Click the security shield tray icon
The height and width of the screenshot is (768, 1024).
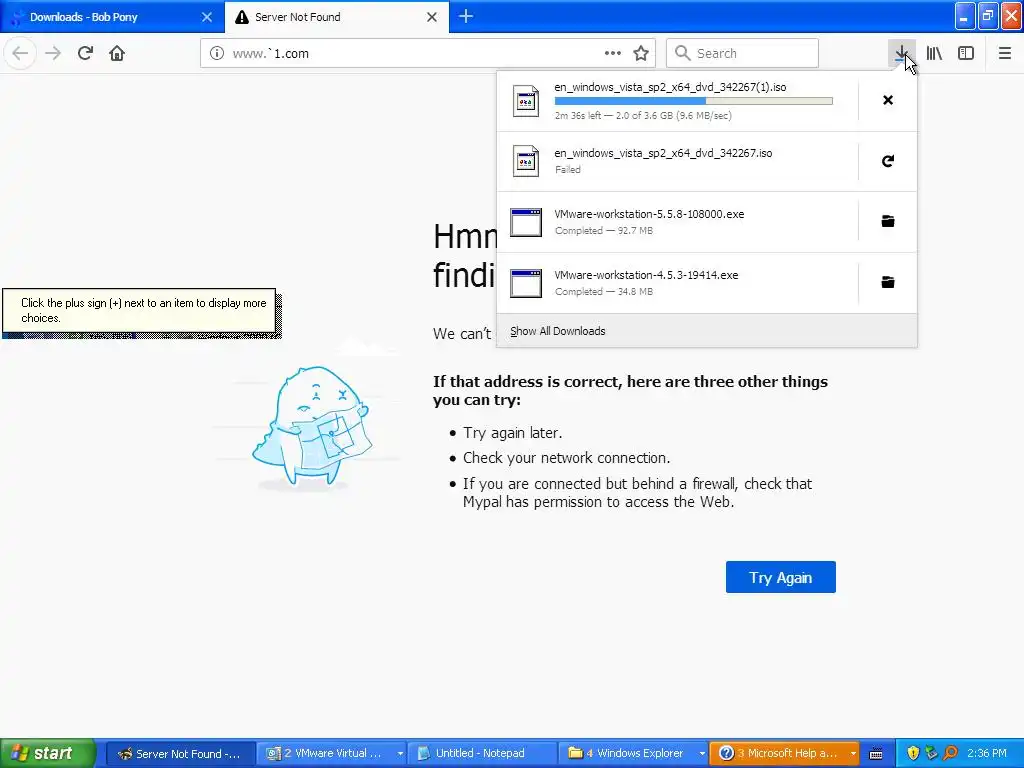912,753
